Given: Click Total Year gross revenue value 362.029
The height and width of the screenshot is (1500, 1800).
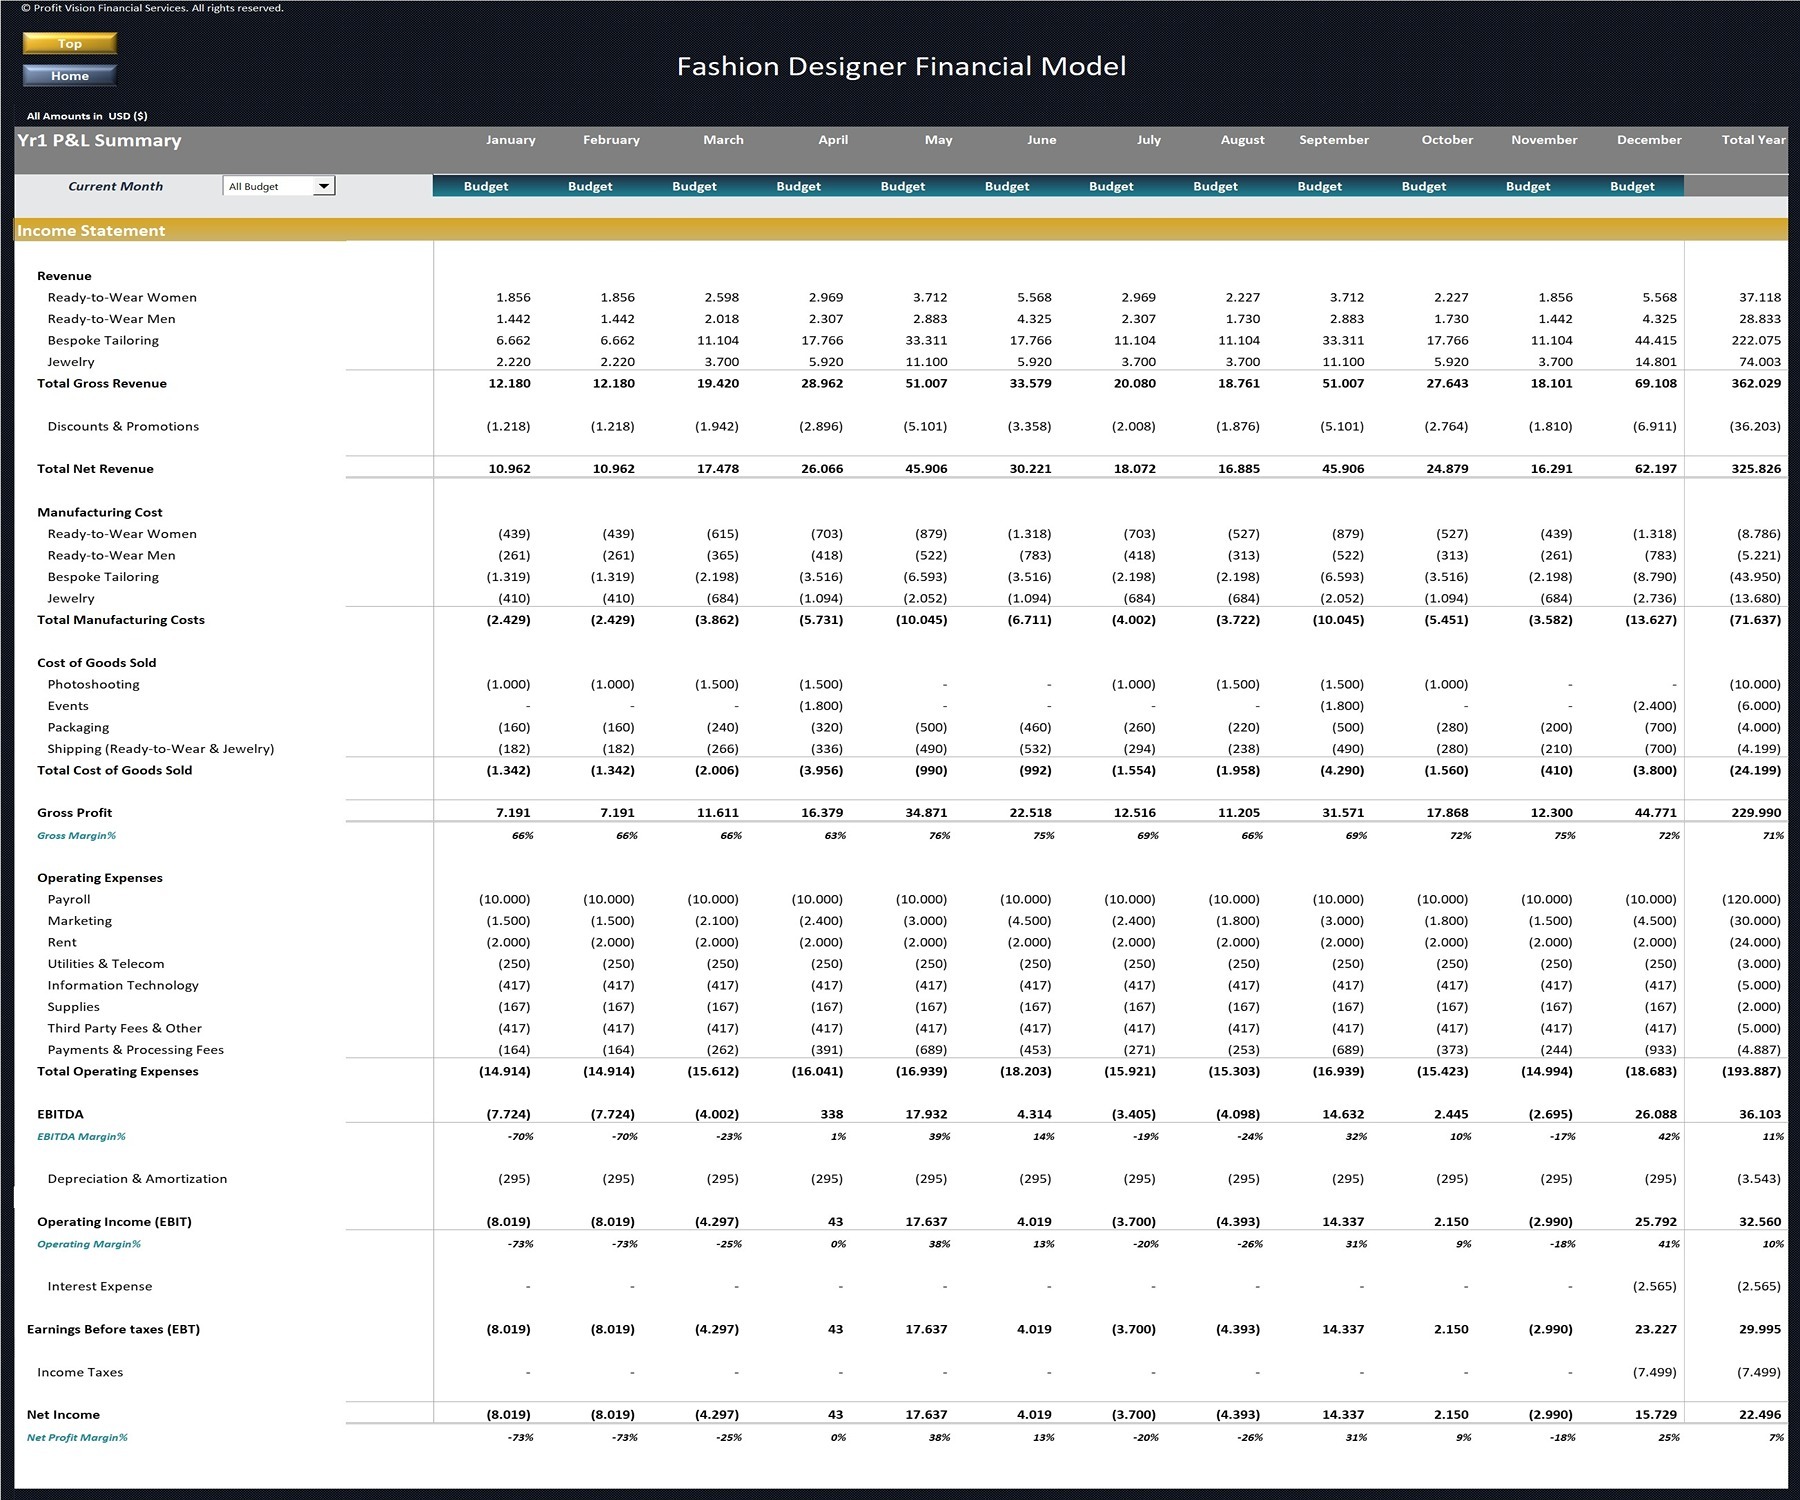Looking at the screenshot, I should (1756, 383).
